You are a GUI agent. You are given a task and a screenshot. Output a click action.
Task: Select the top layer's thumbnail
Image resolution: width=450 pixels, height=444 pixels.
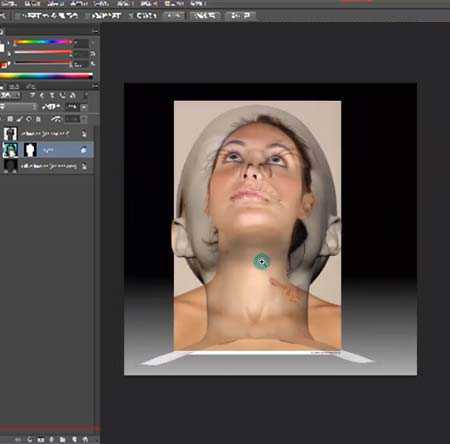coord(10,133)
